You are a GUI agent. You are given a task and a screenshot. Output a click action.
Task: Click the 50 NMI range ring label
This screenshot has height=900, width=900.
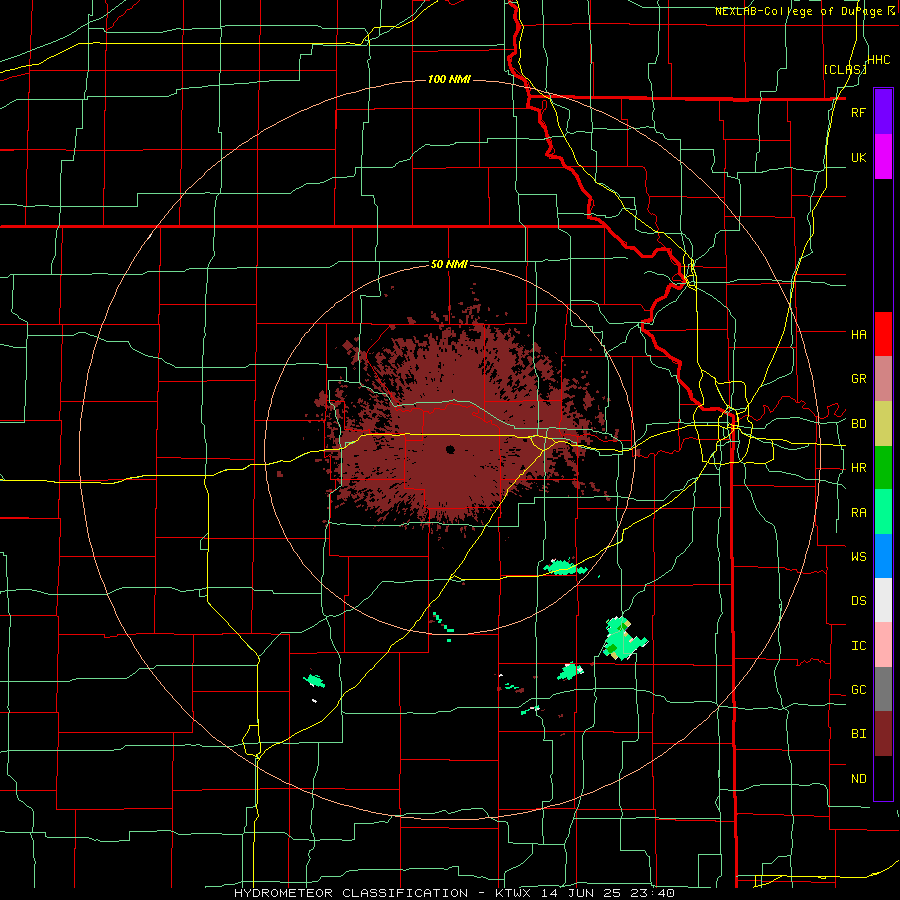click(449, 265)
